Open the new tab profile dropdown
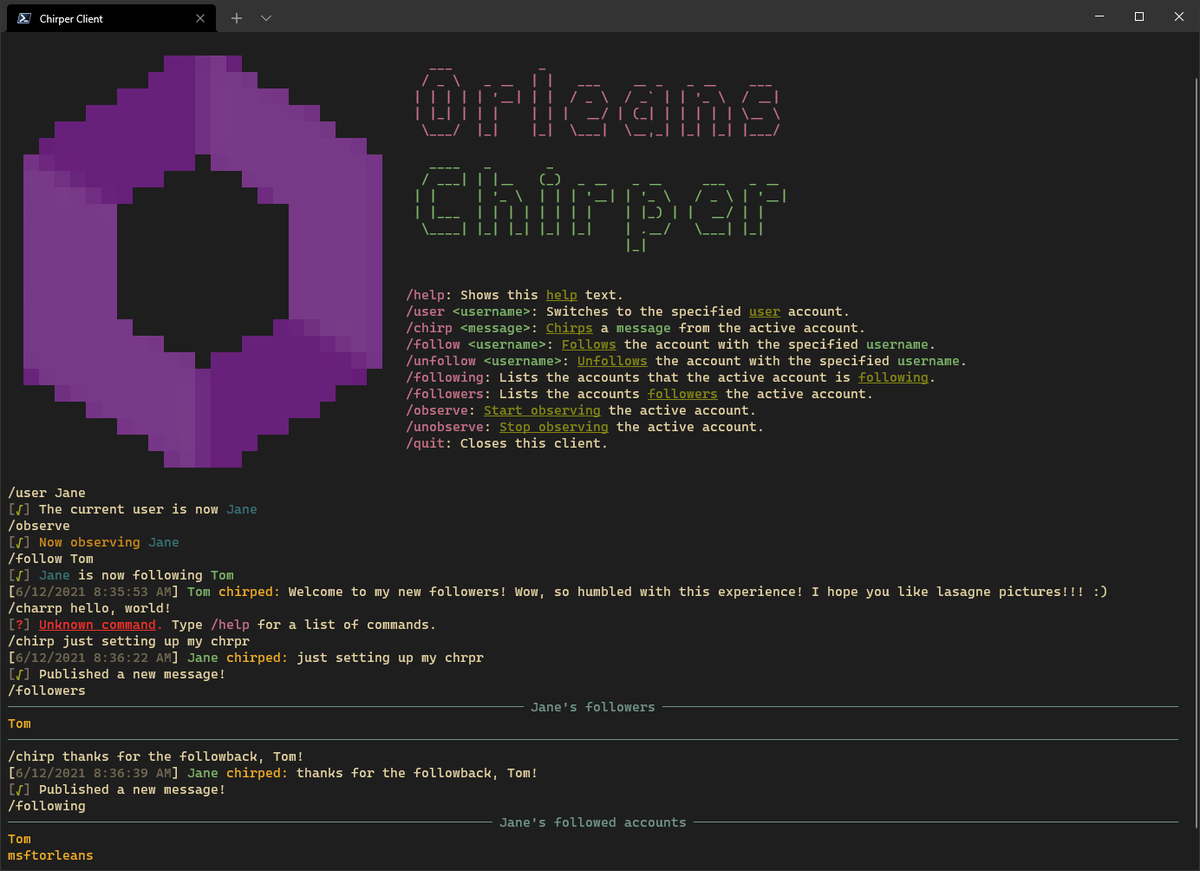The image size is (1200, 871). click(x=265, y=18)
